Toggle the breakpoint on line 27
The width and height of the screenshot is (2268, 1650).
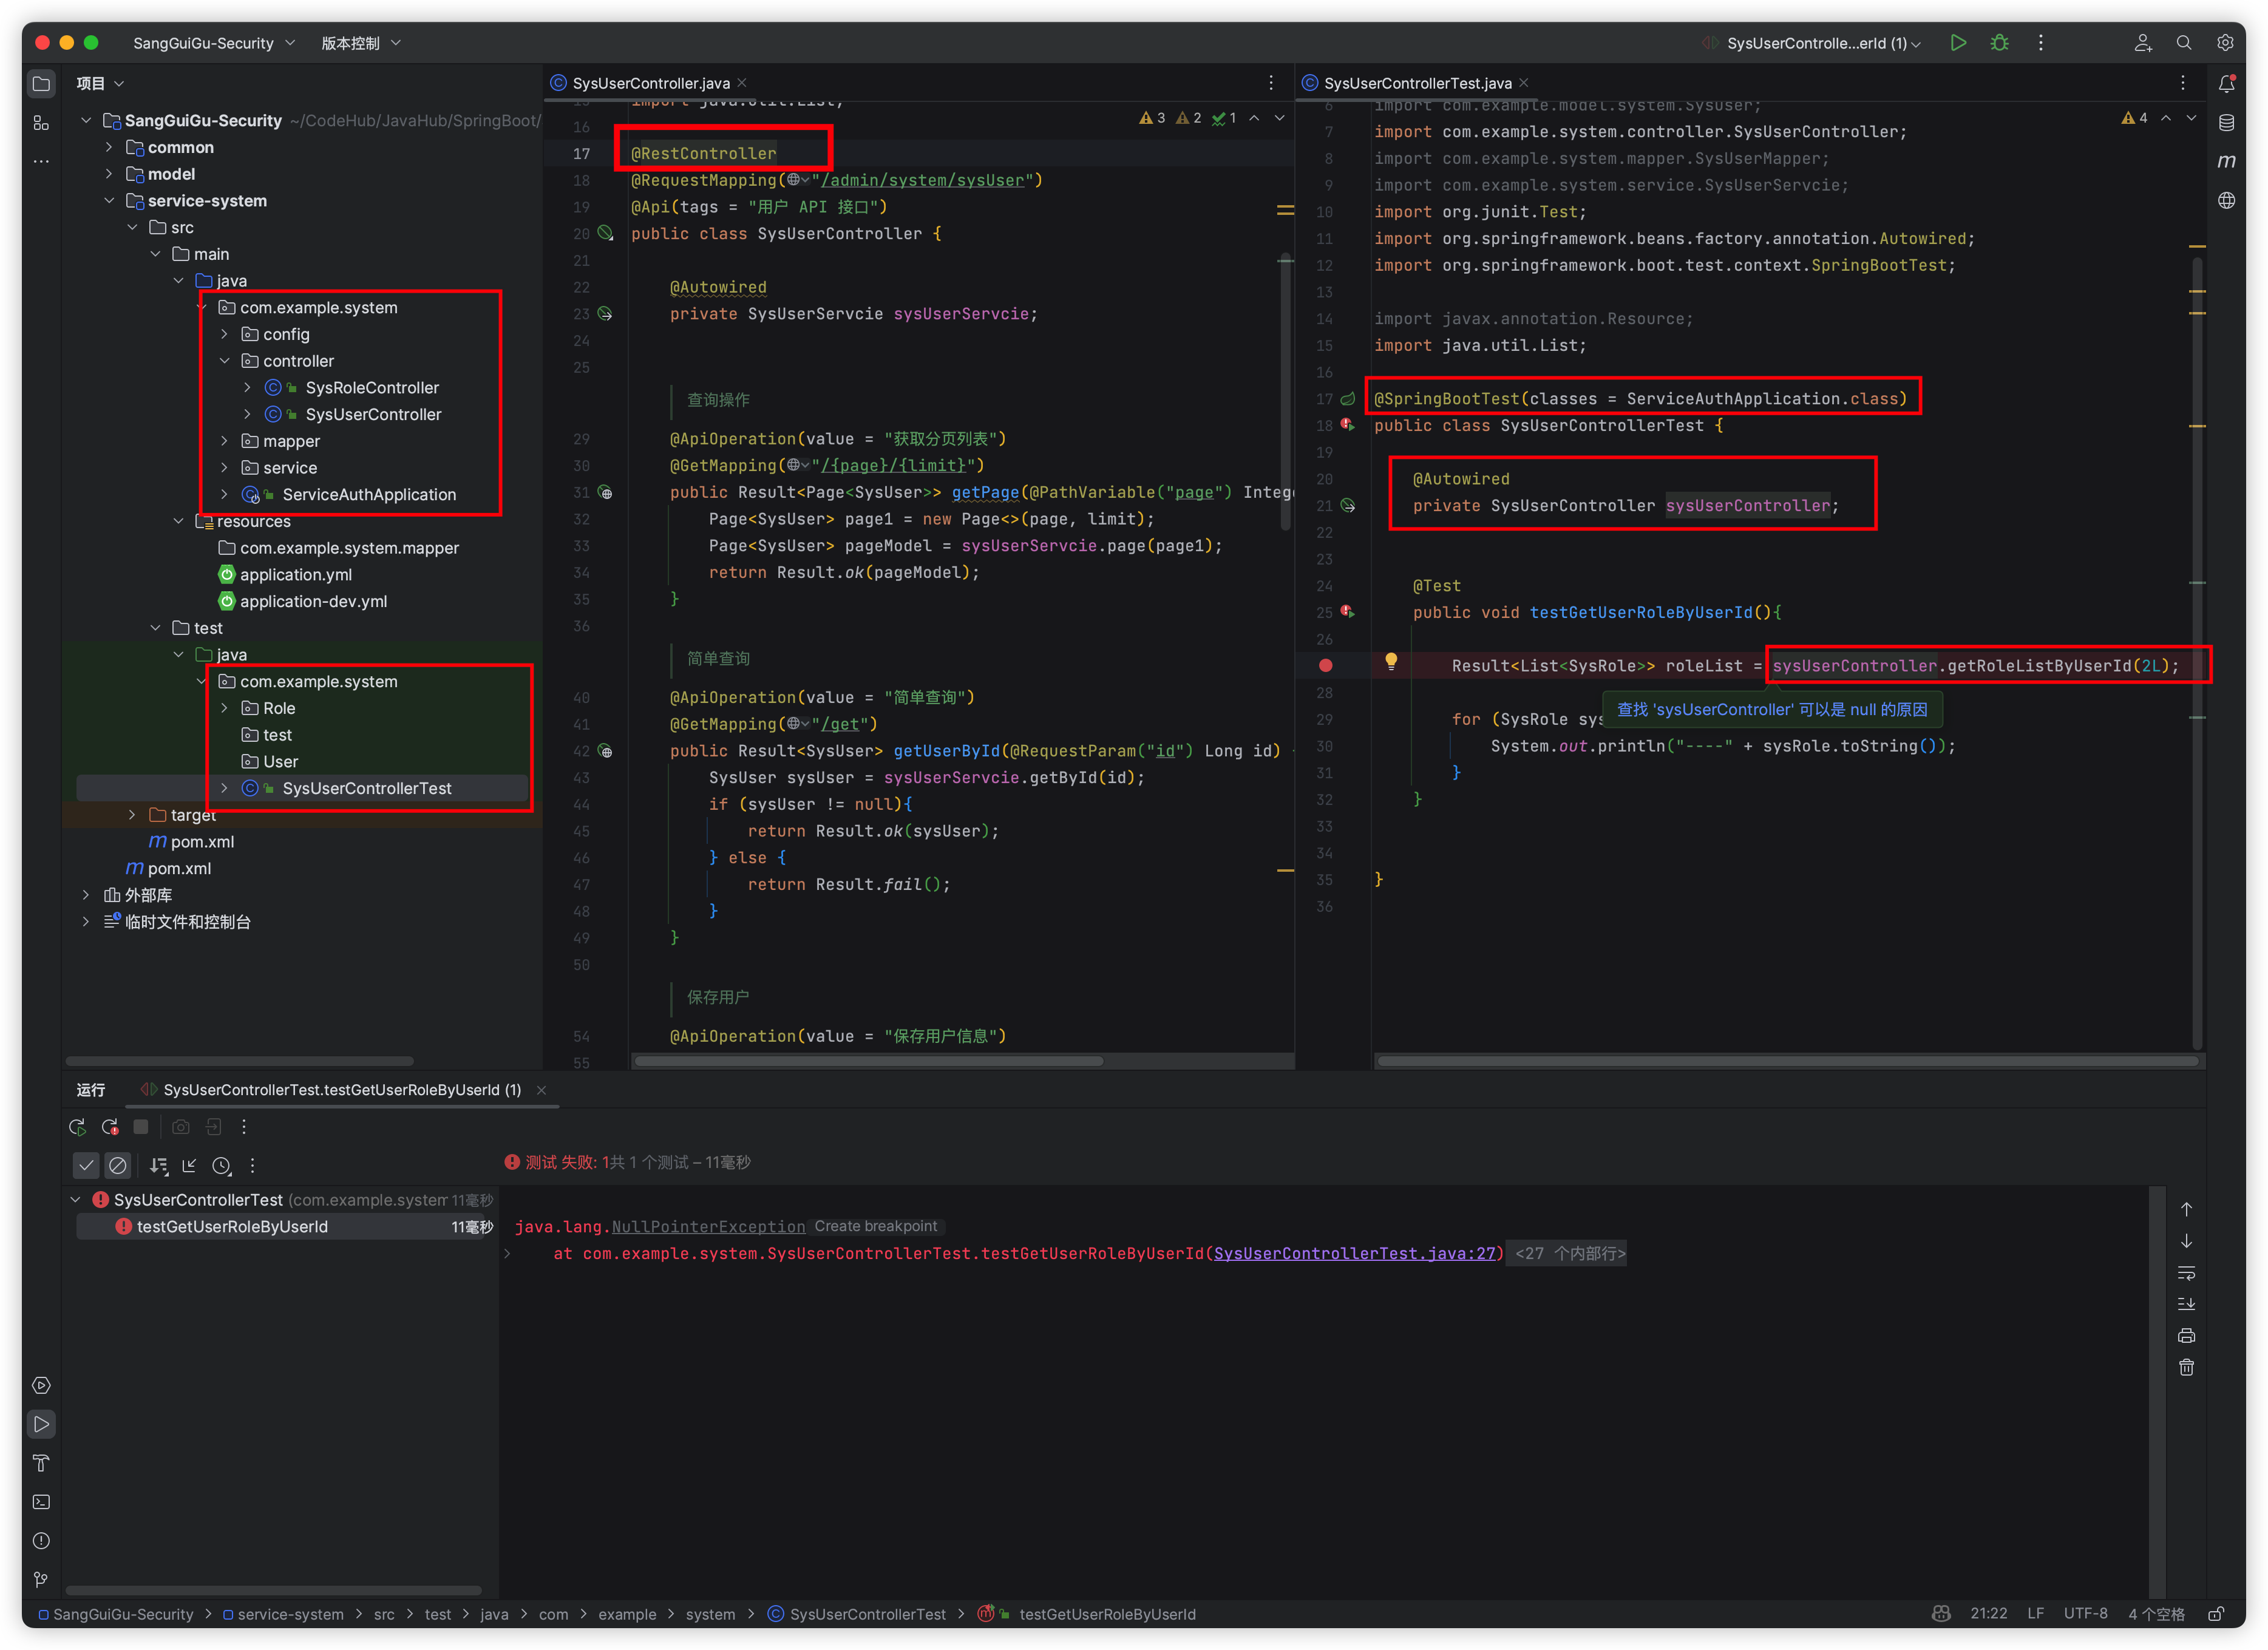1325,665
